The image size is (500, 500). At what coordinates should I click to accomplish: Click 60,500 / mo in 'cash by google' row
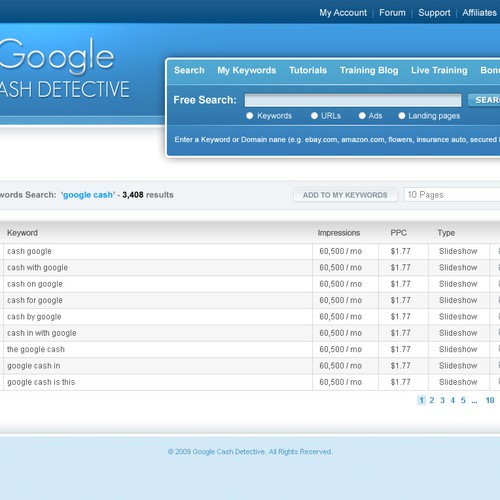click(x=340, y=317)
